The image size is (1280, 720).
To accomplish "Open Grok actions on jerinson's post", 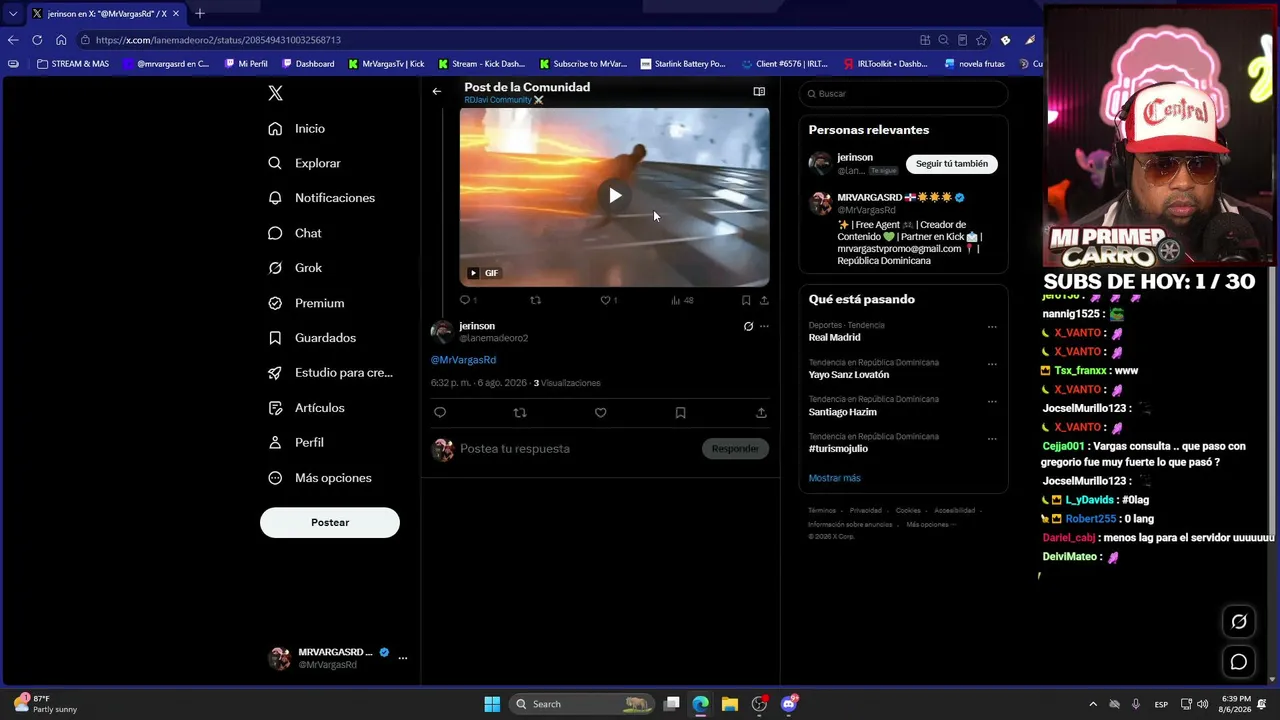I will (748, 326).
